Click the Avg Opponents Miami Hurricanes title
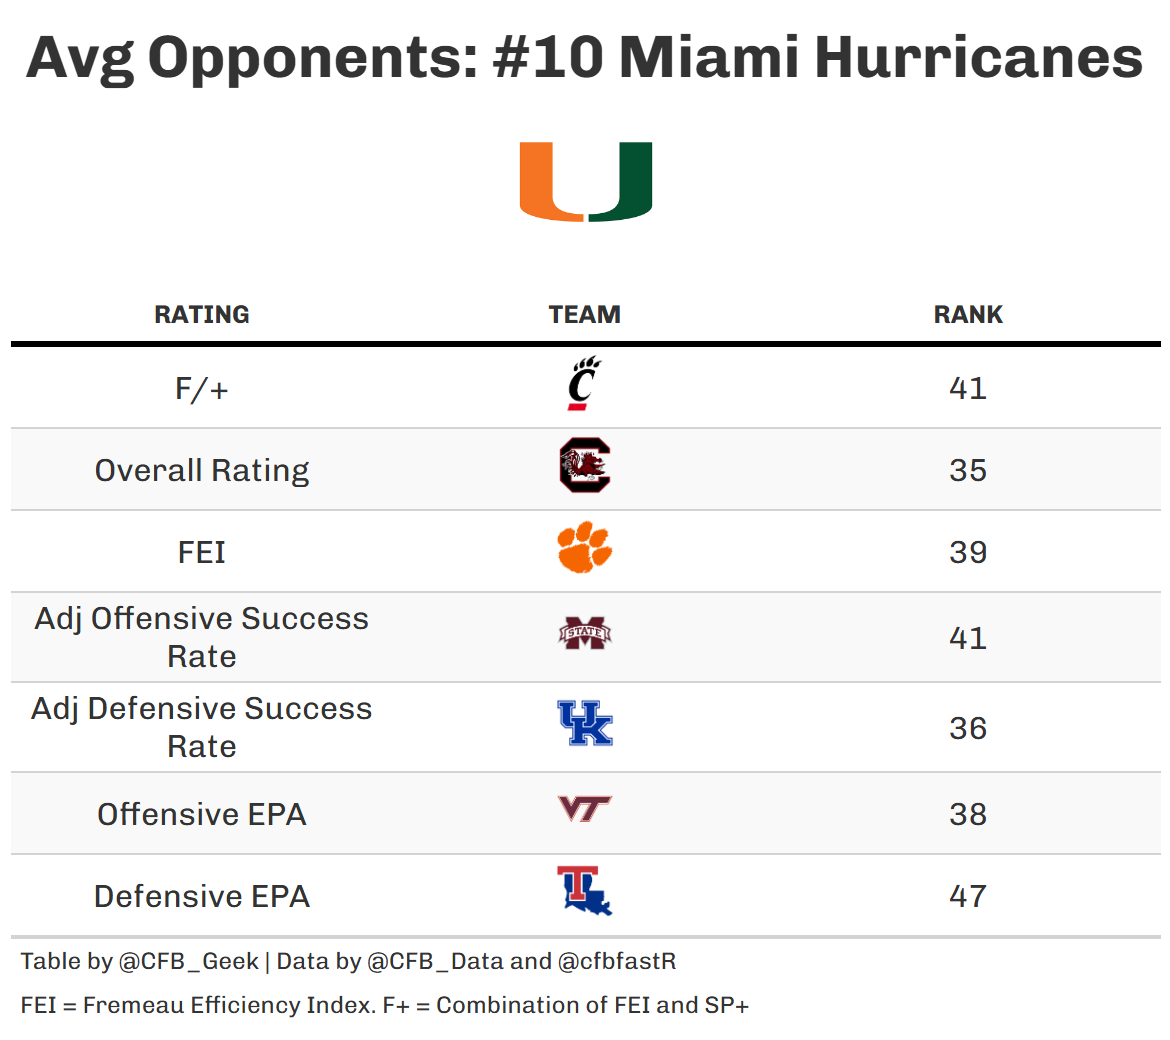This screenshot has width=1170, height=1040. pyautogui.click(x=584, y=57)
